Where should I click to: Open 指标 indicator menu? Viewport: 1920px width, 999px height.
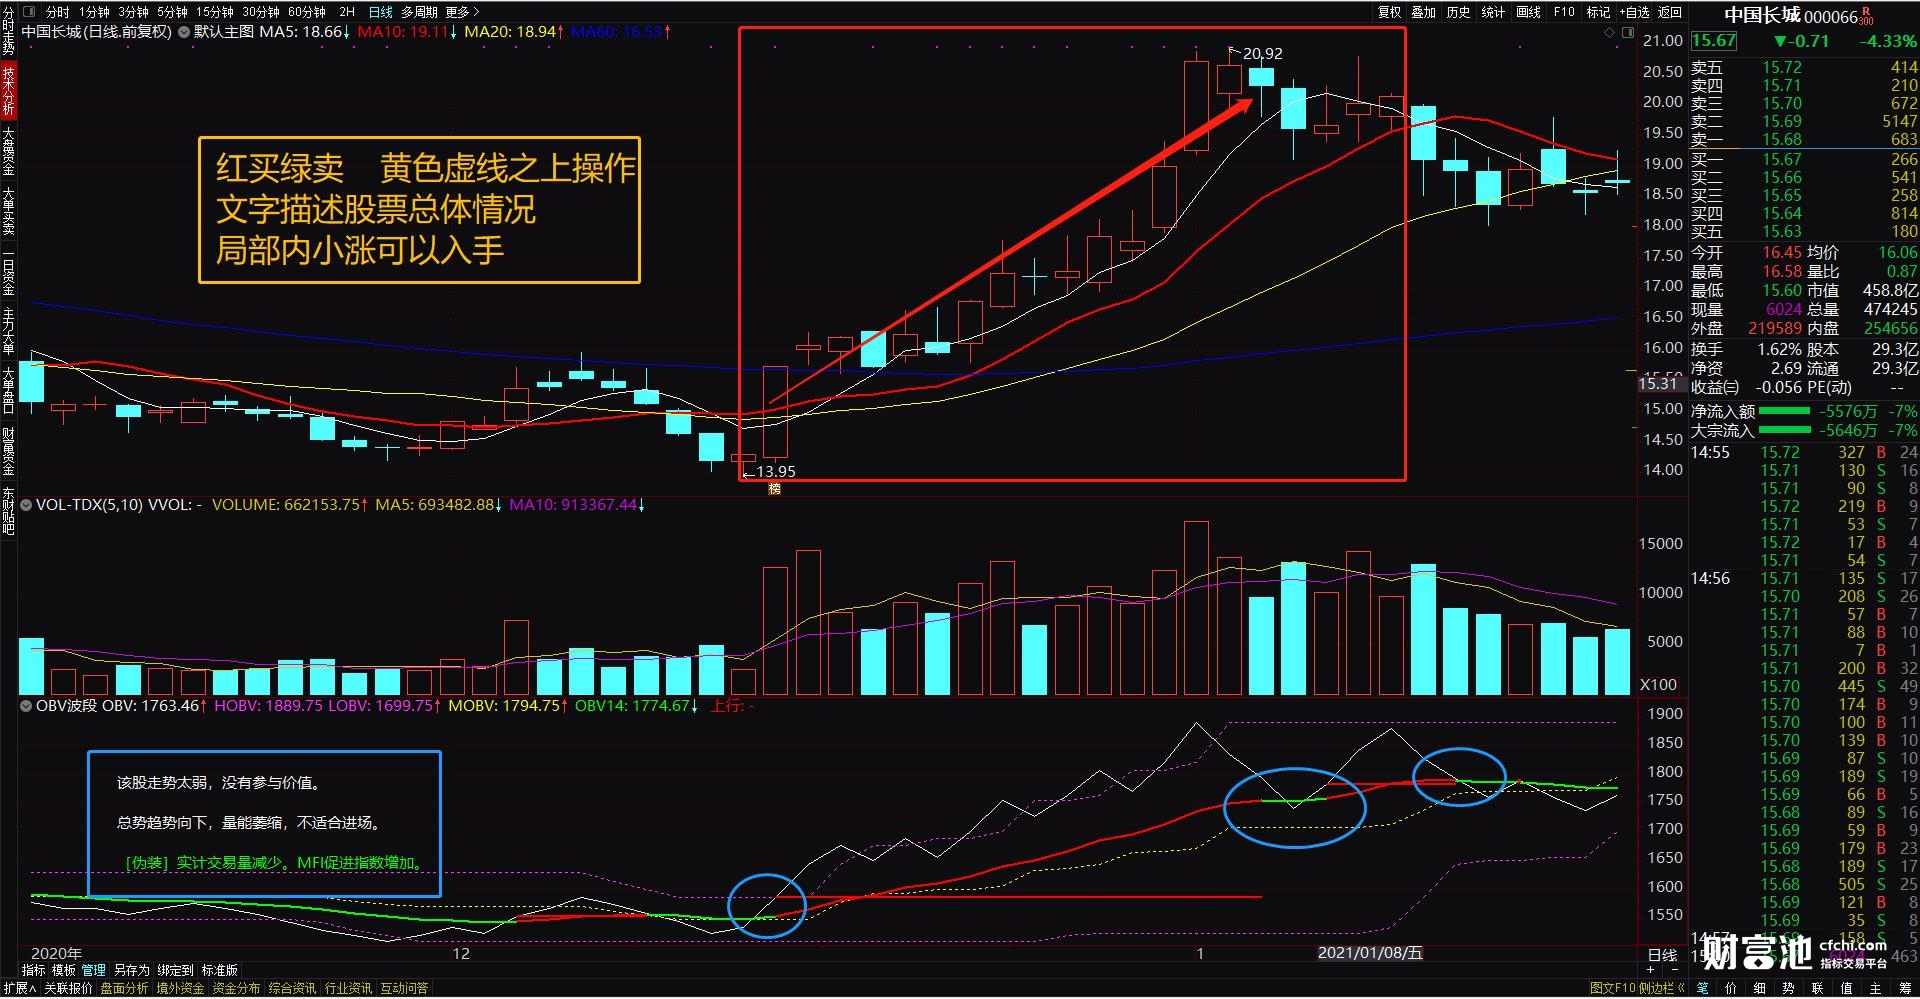pyautogui.click(x=33, y=970)
